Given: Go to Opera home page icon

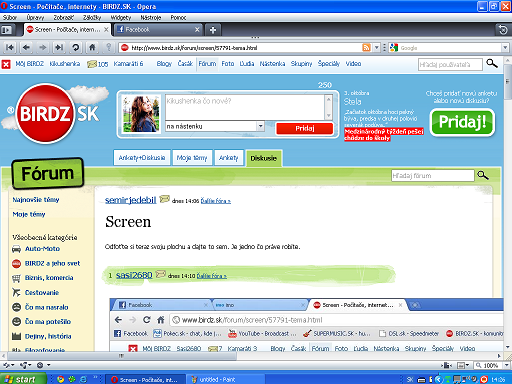Looking at the screenshot, I should click(92, 48).
